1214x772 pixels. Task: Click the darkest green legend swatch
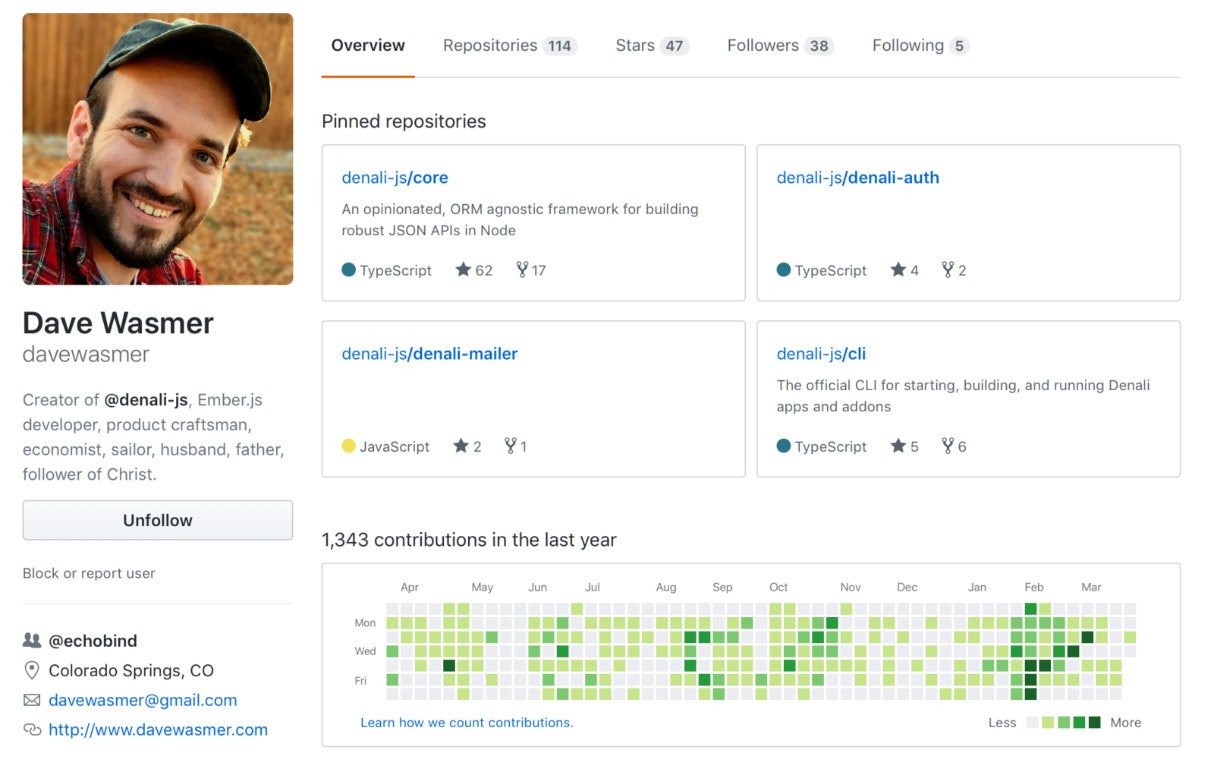click(x=1094, y=722)
